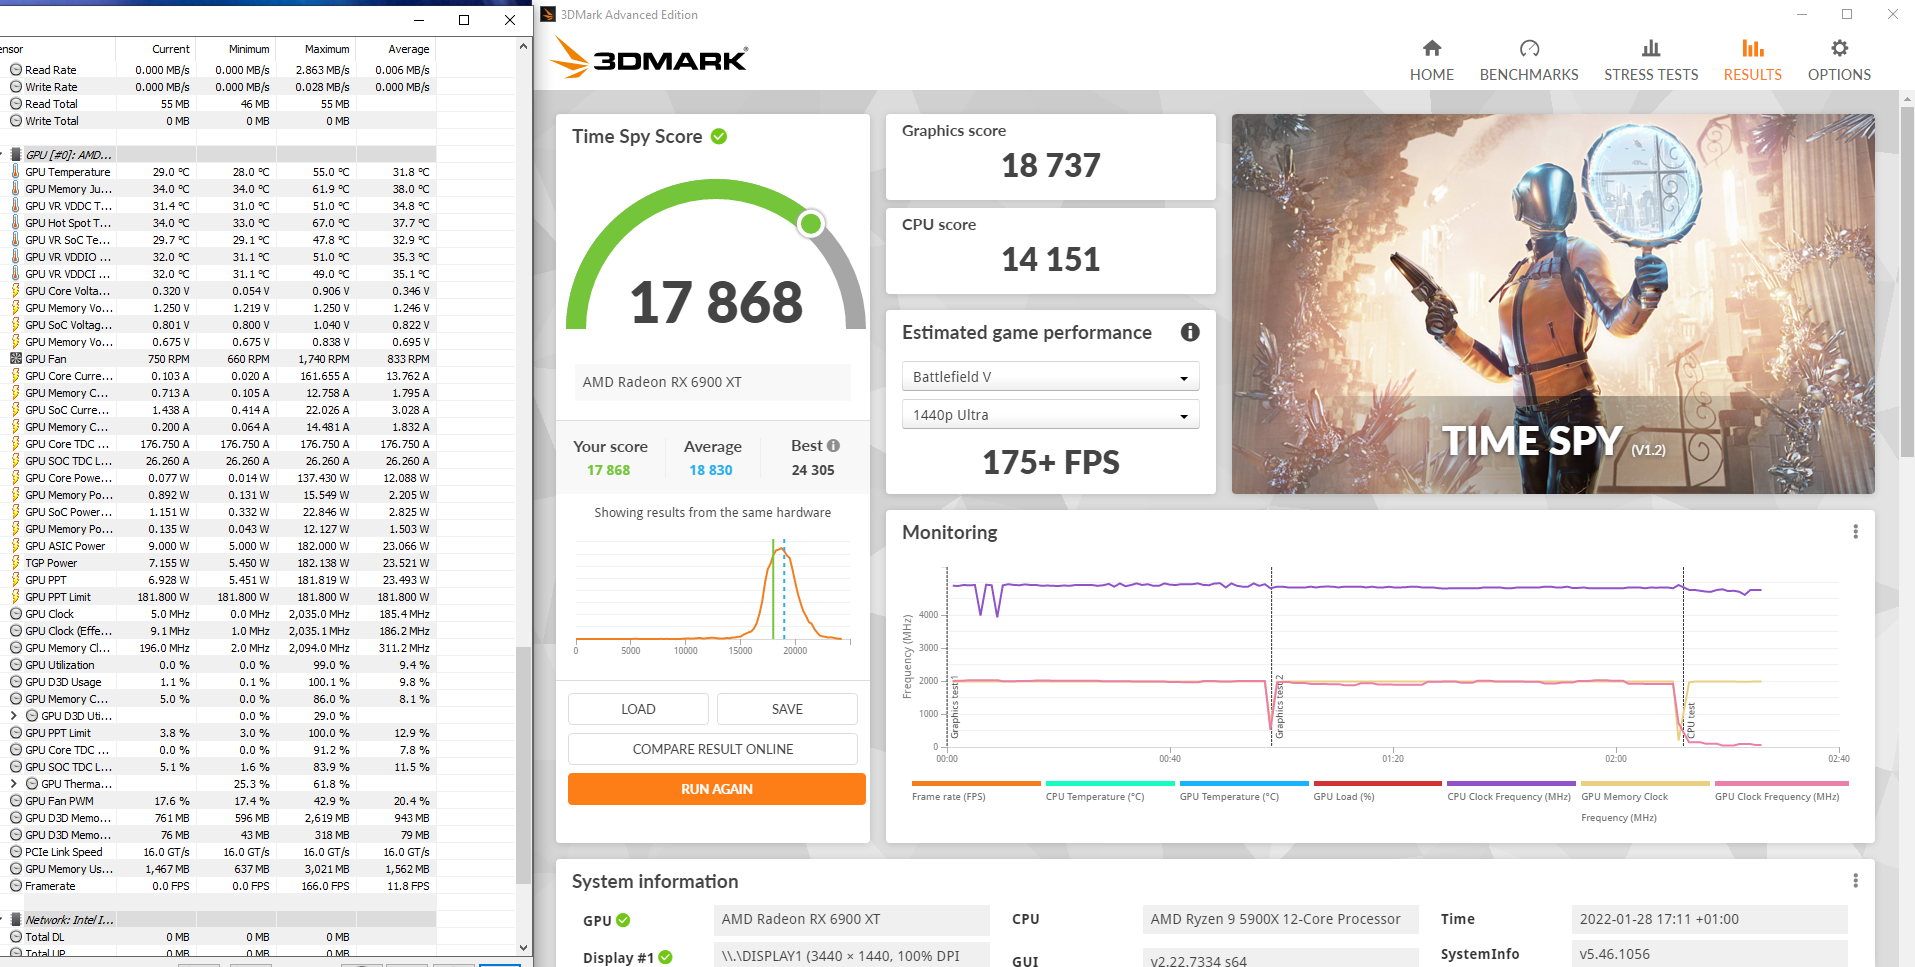Click the Minimum column header

tap(236, 49)
